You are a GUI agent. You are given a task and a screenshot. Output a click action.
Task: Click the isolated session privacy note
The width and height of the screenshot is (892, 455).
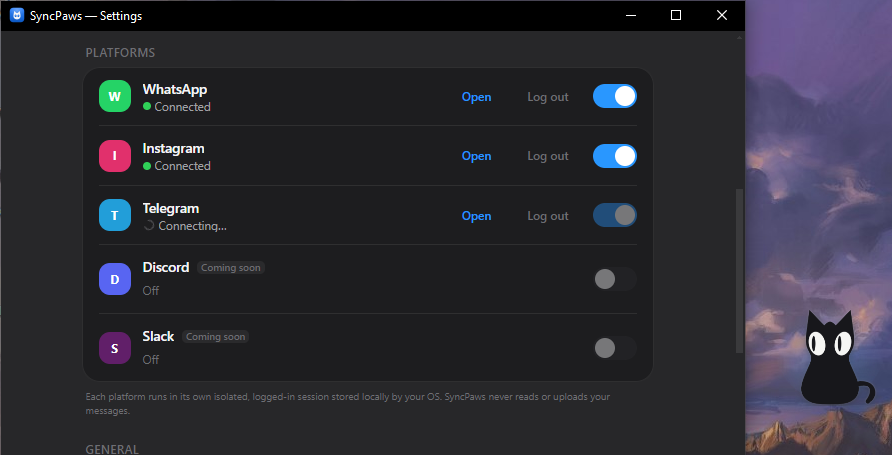(x=348, y=403)
